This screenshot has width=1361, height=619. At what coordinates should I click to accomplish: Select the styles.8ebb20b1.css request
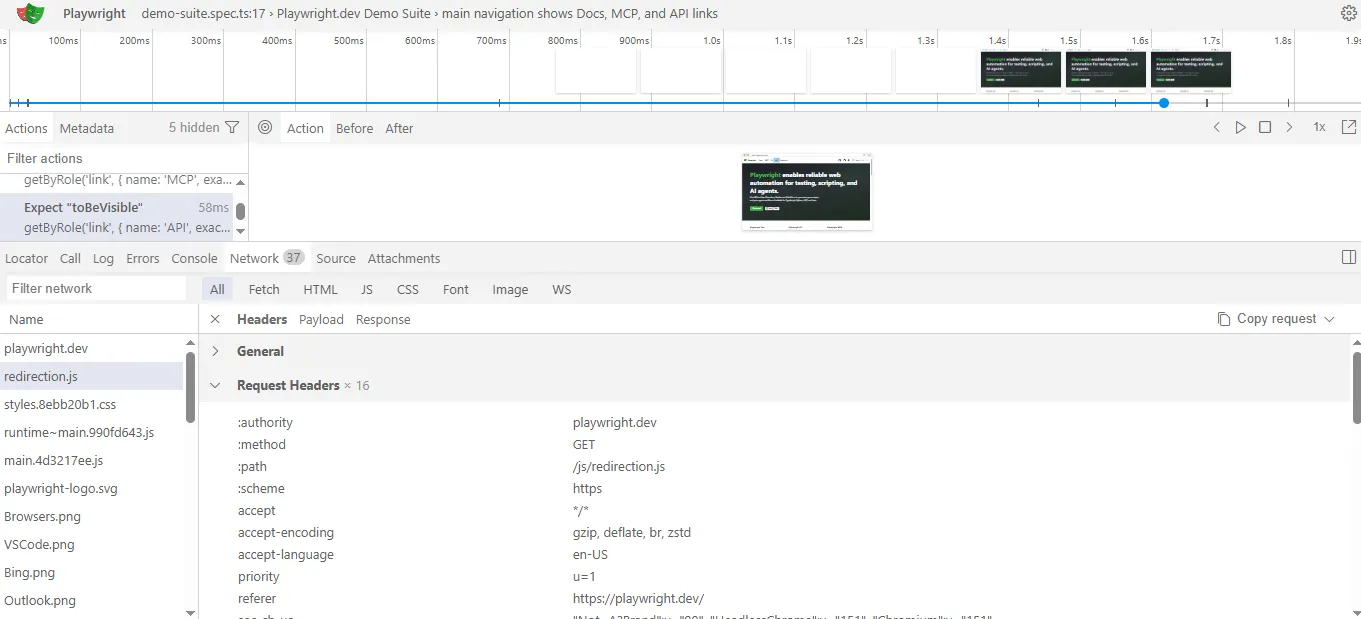pos(91,404)
